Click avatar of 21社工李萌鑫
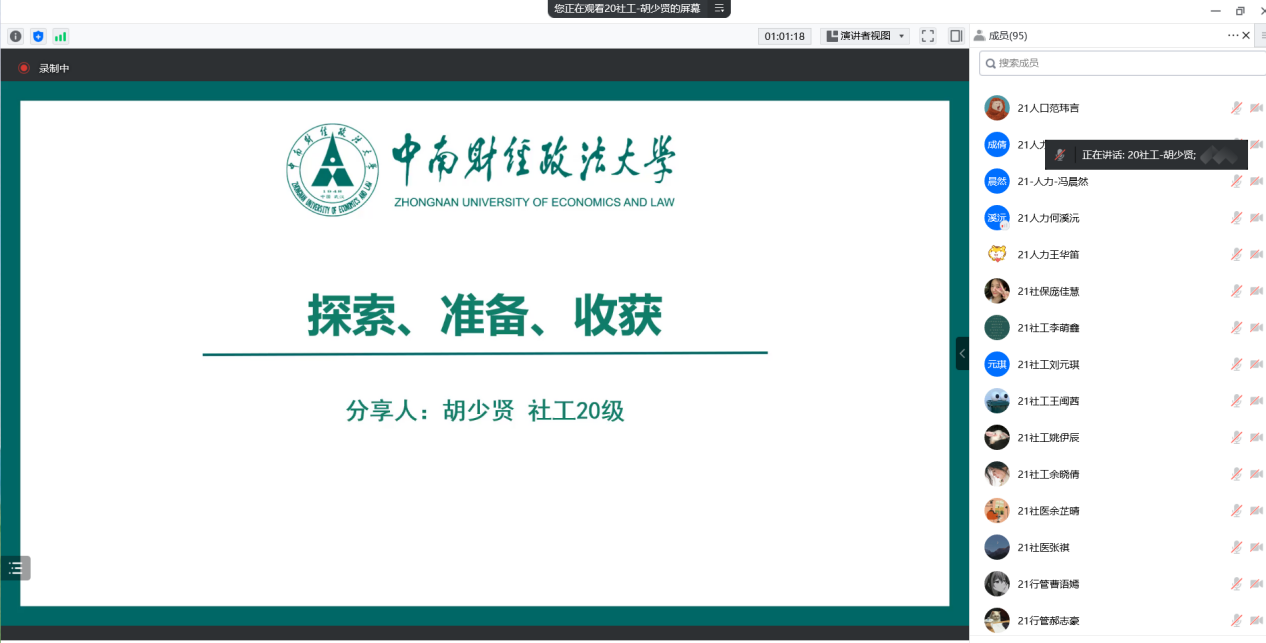This screenshot has width=1266, height=643. (x=996, y=328)
